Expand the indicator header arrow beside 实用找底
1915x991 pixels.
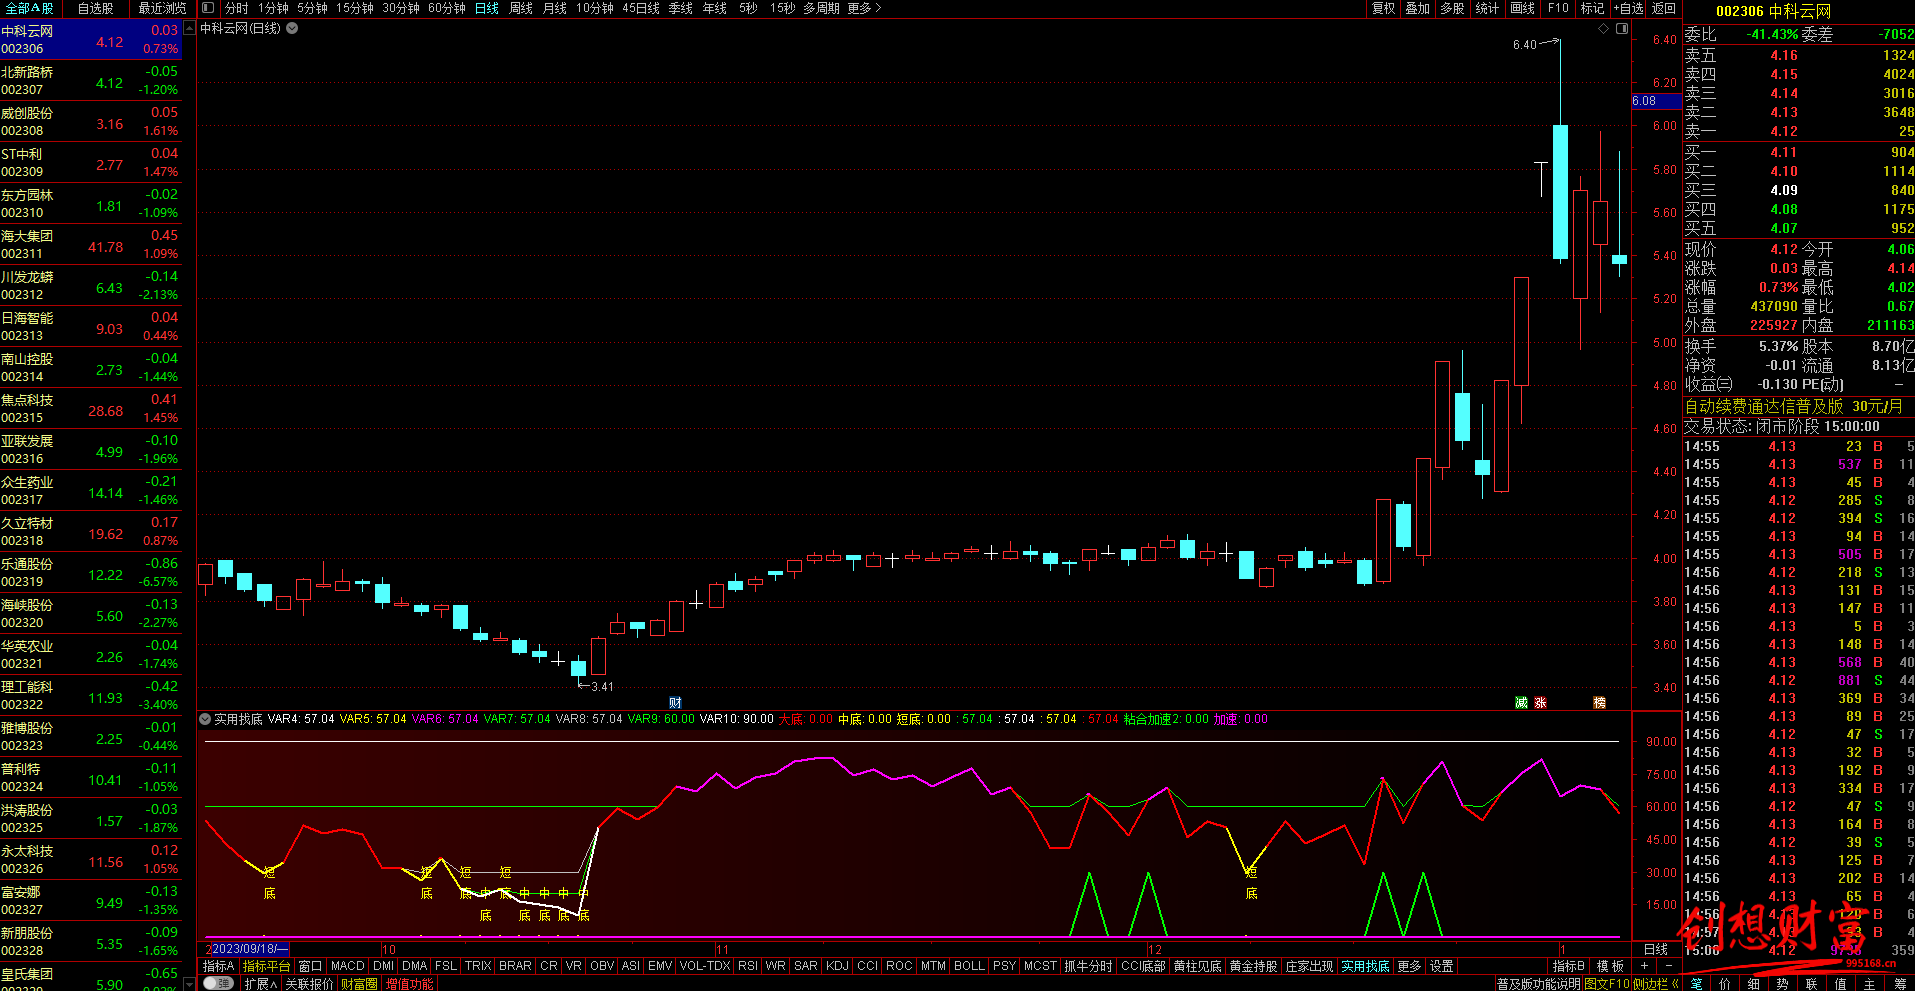pyautogui.click(x=205, y=719)
